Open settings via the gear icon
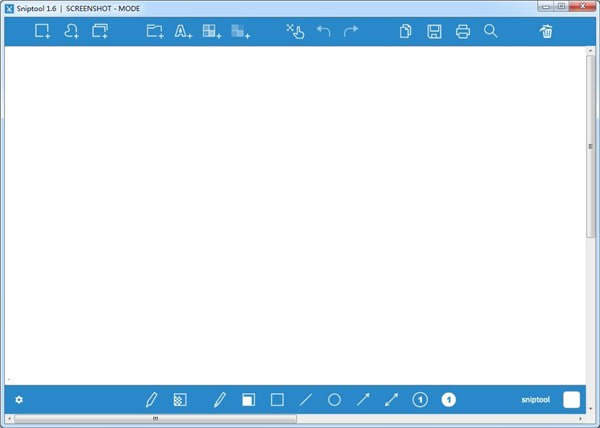 pos(19,400)
